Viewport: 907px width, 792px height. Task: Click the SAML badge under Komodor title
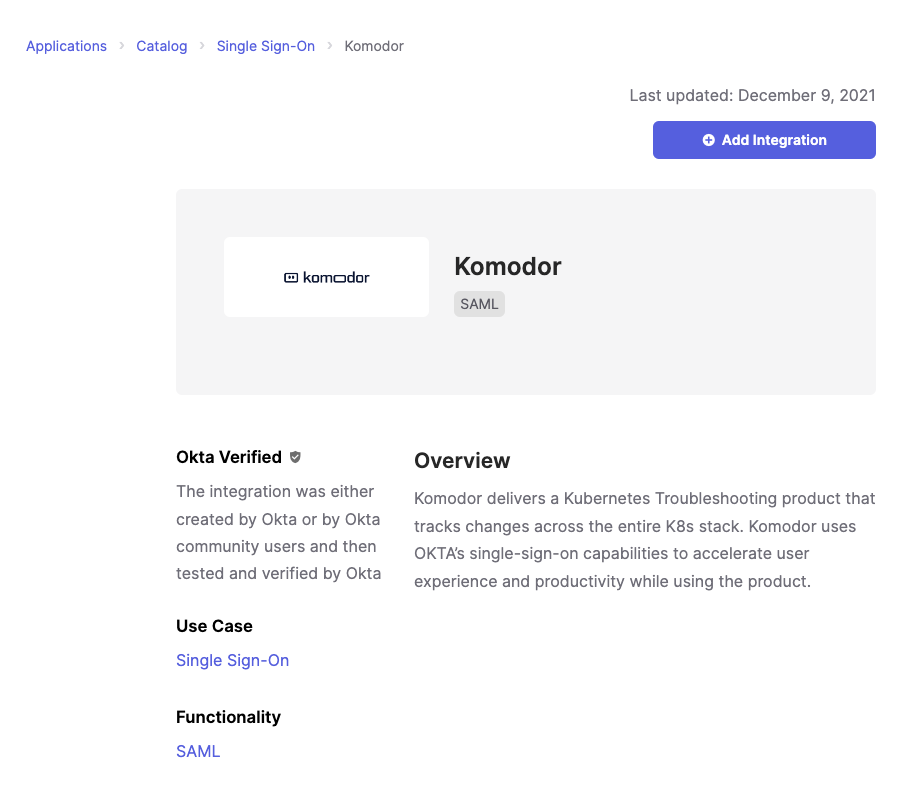click(479, 304)
